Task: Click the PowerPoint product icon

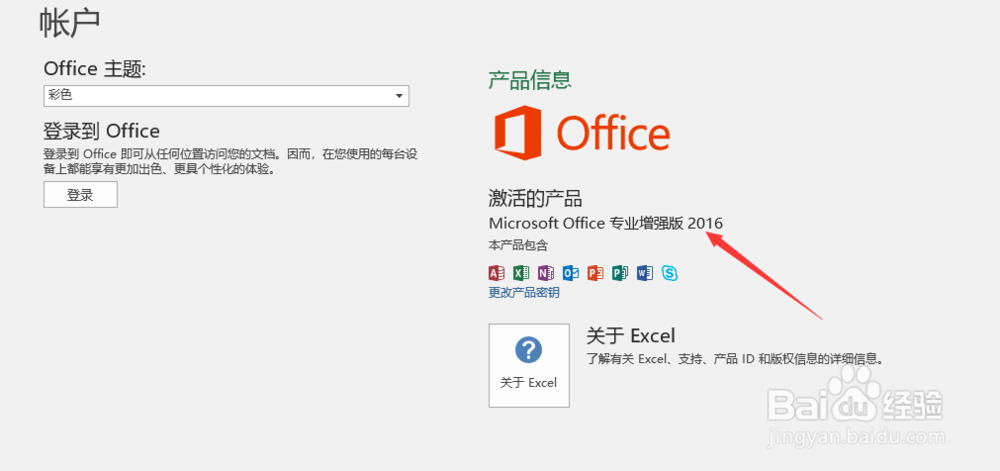Action: coord(595,272)
